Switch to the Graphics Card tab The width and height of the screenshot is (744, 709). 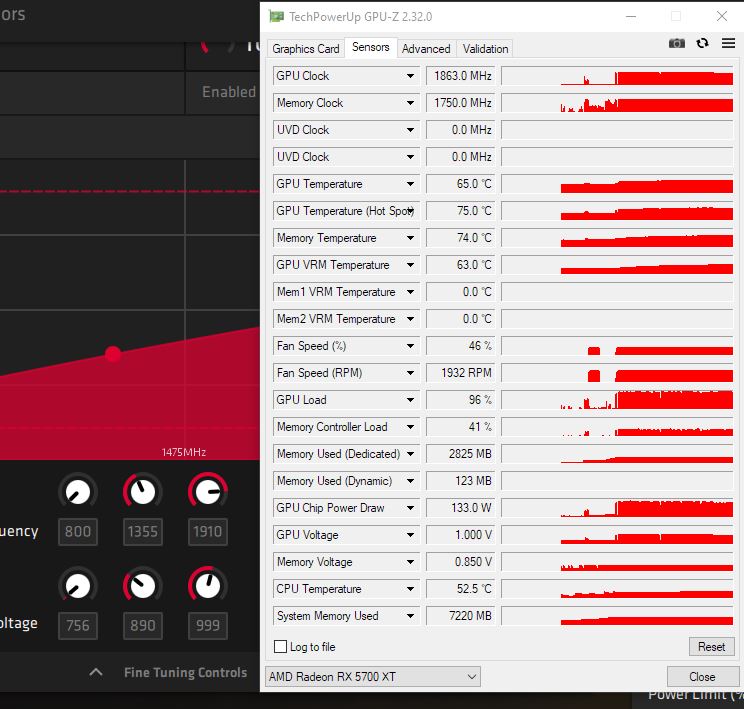(x=306, y=48)
